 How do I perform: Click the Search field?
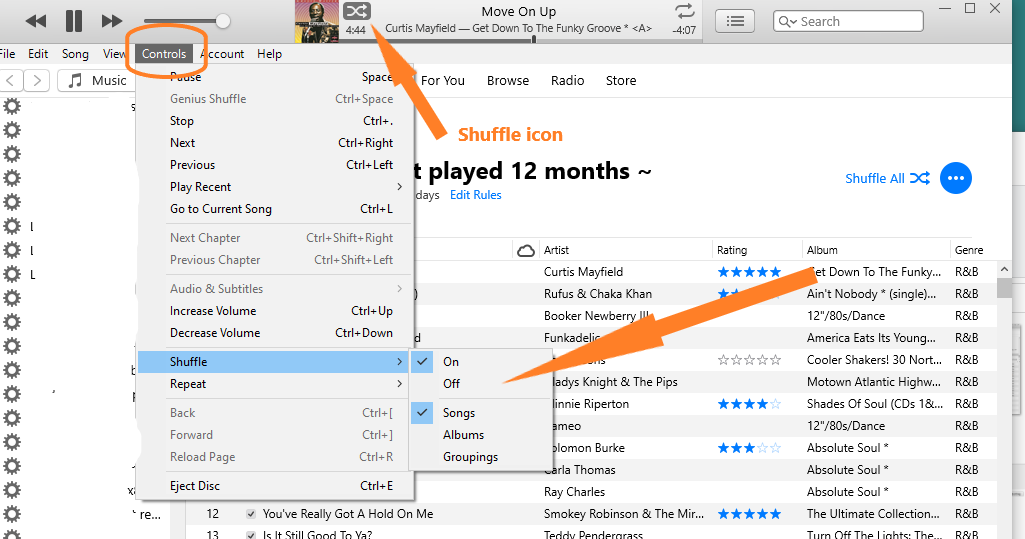[x=848, y=22]
